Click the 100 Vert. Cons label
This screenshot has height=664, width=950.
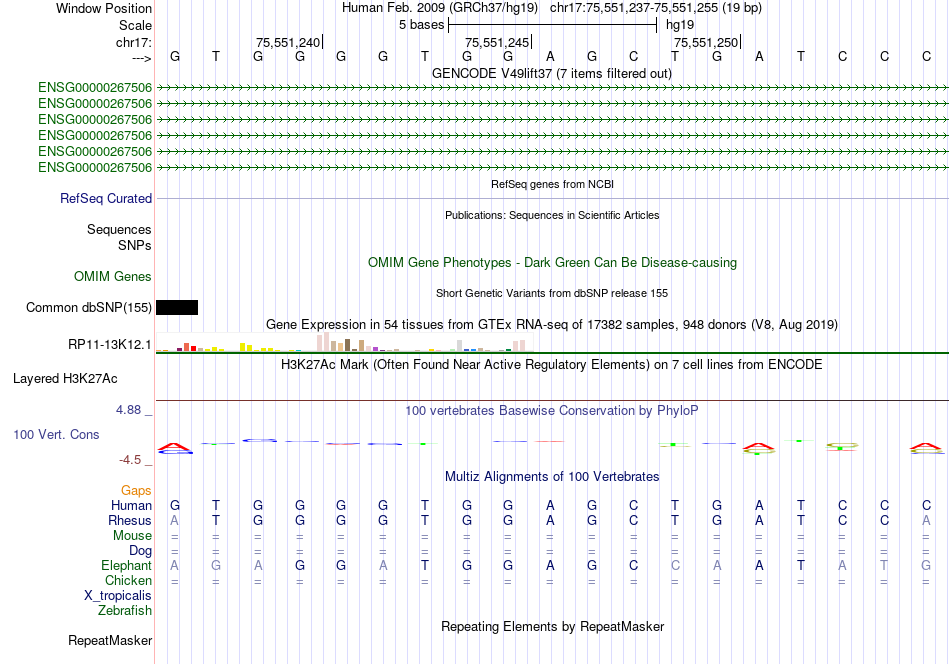[56, 434]
